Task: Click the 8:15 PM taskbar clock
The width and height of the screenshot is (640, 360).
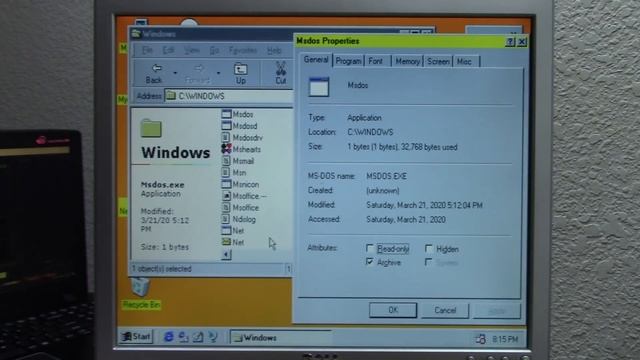Action: 505,339
